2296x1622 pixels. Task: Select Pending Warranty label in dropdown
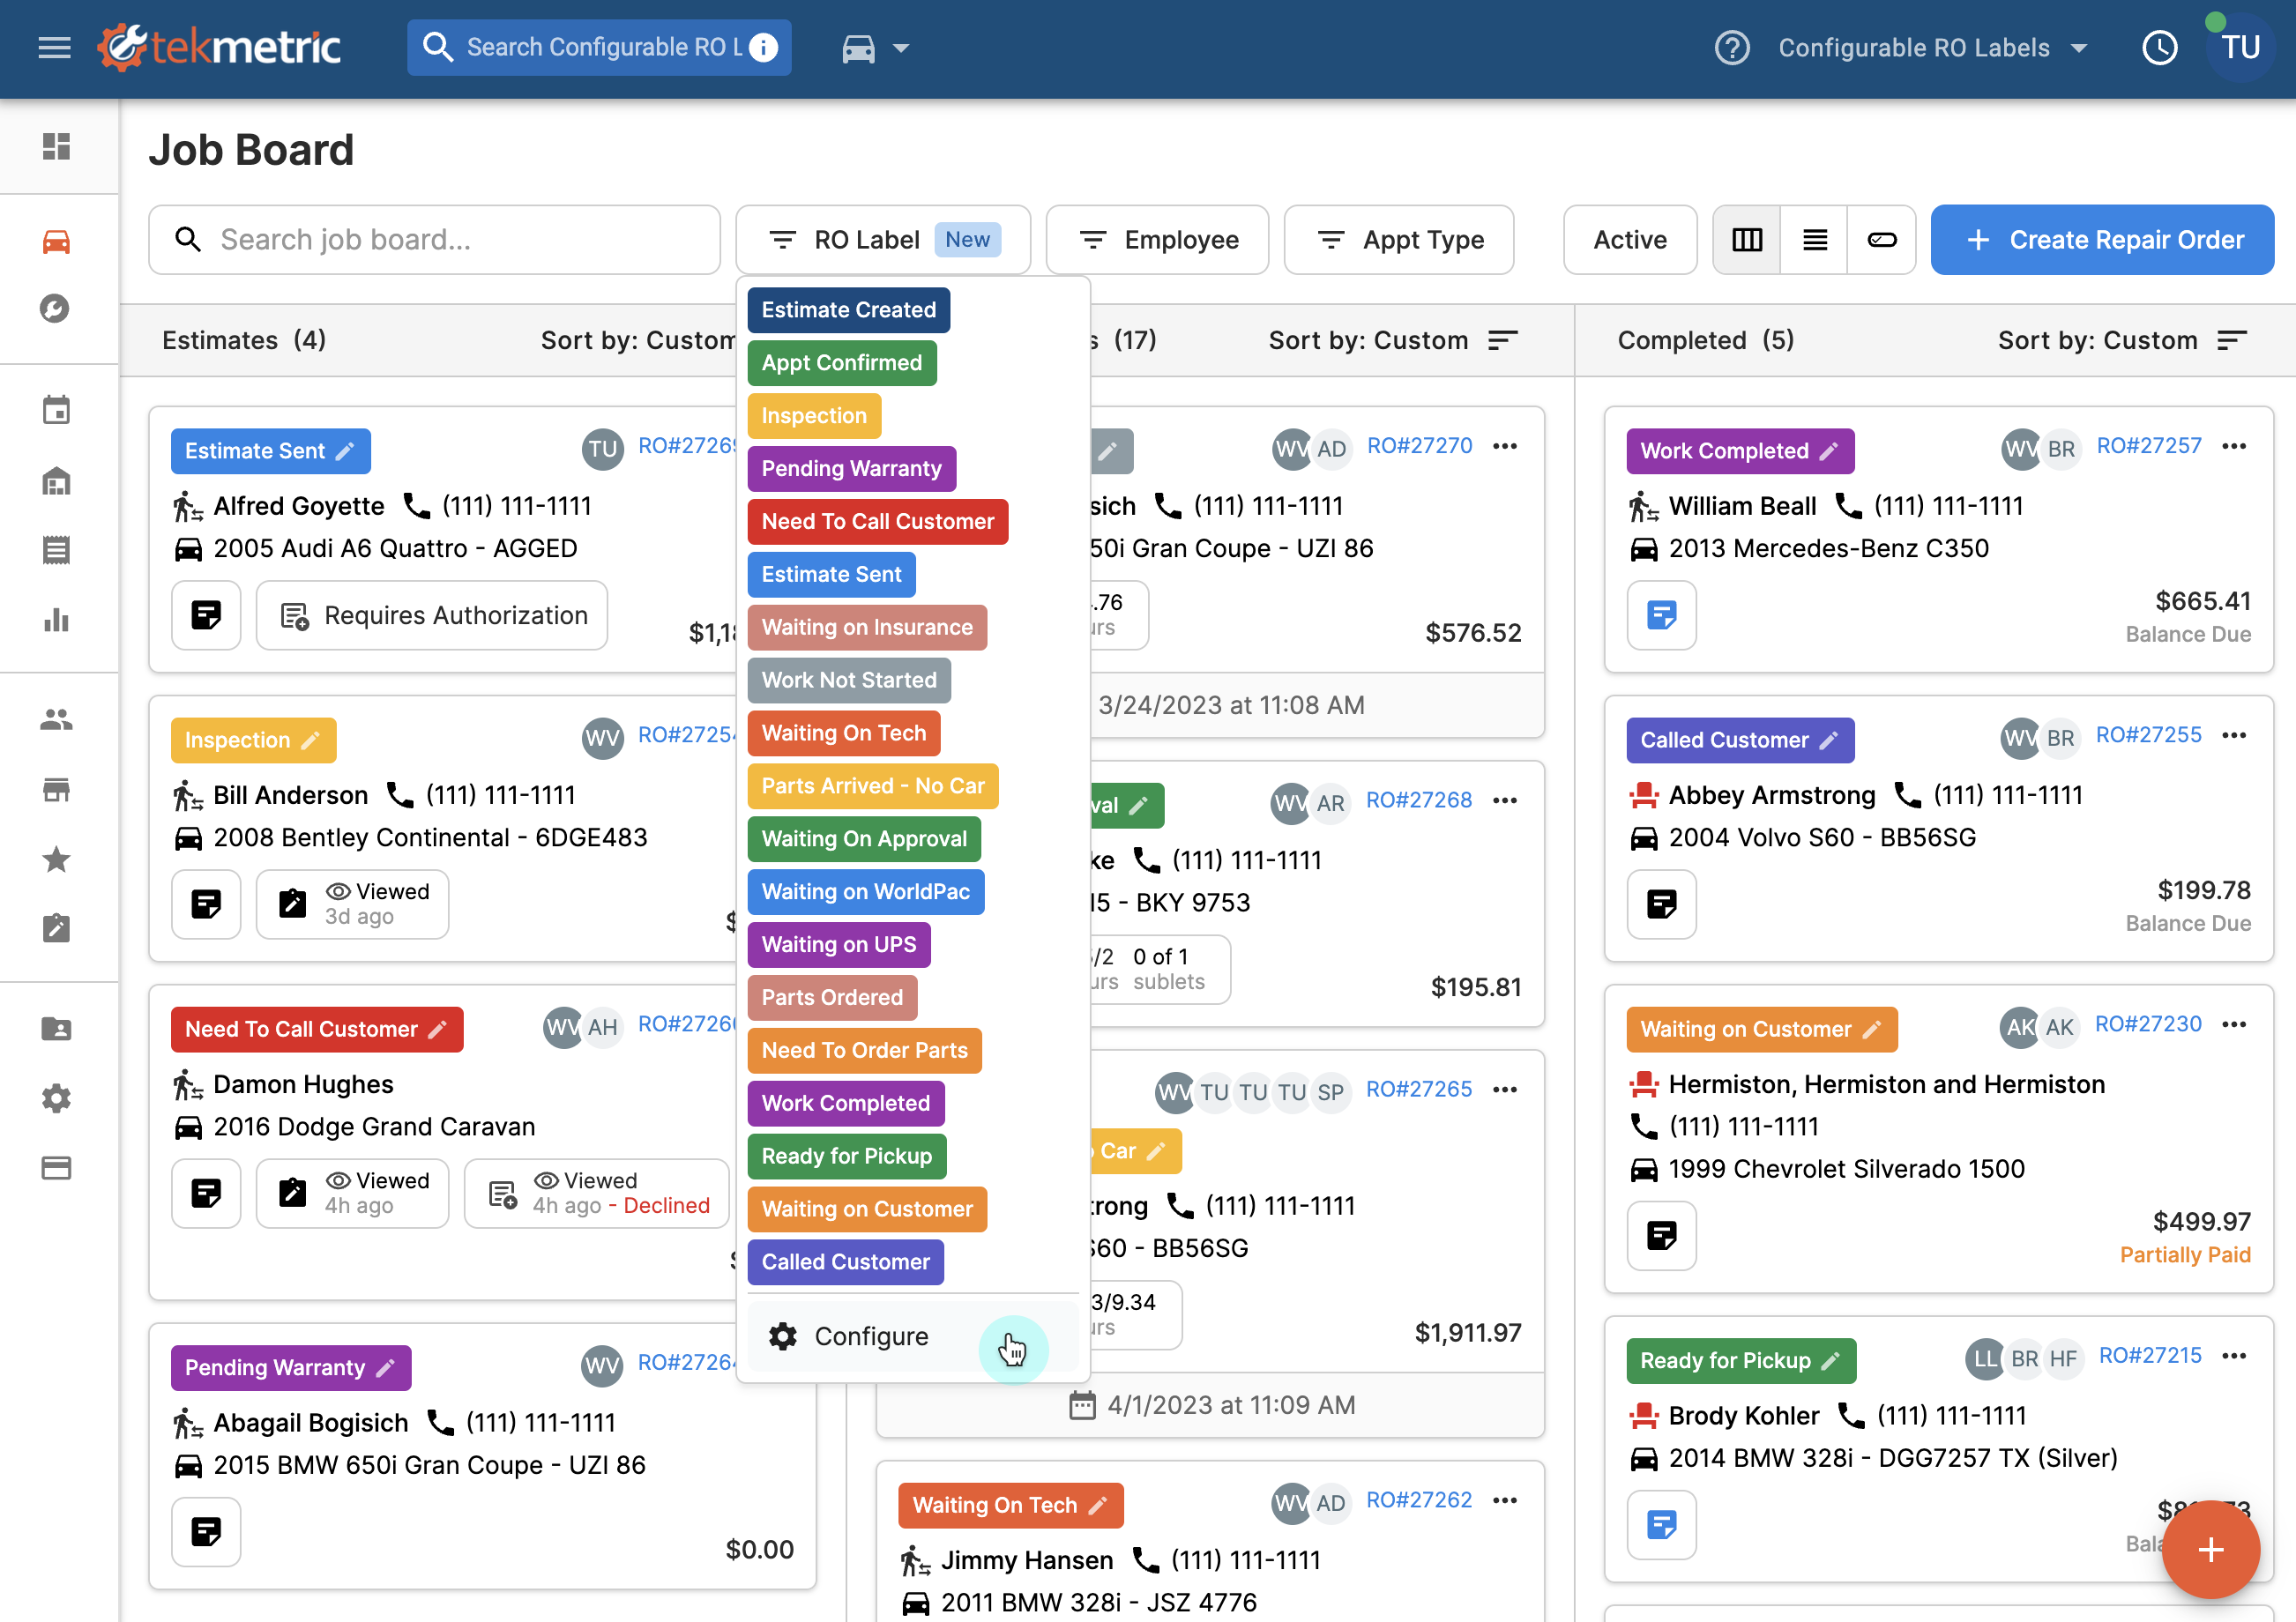pos(851,469)
